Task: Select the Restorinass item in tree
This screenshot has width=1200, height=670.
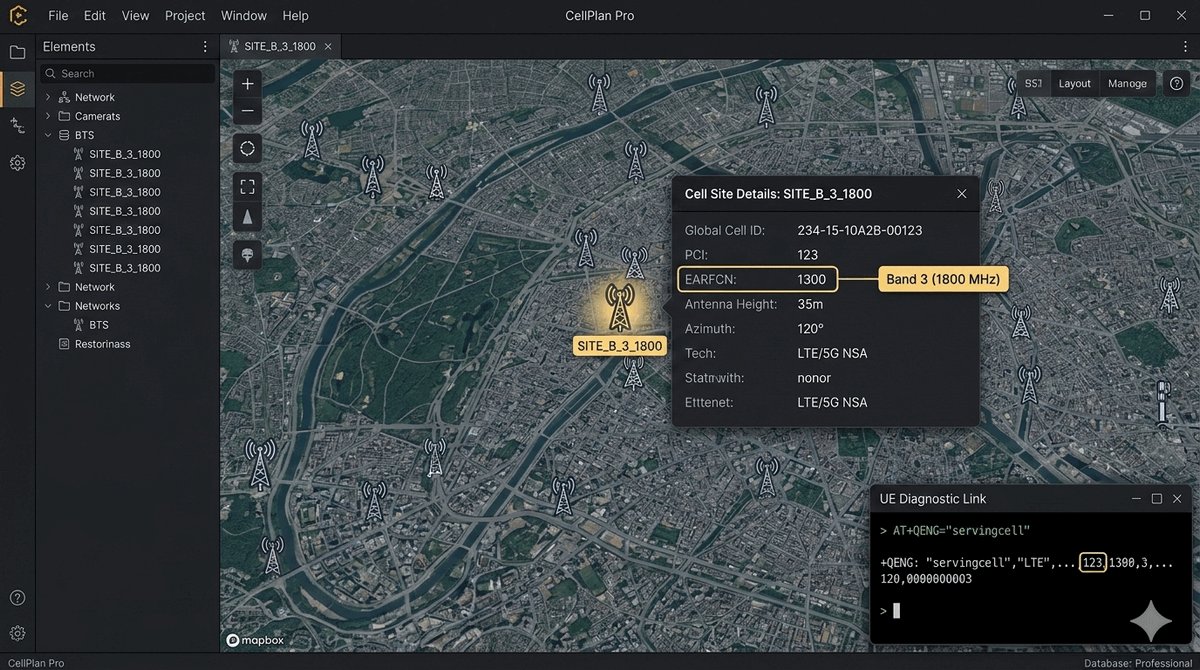Action: click(x=102, y=344)
